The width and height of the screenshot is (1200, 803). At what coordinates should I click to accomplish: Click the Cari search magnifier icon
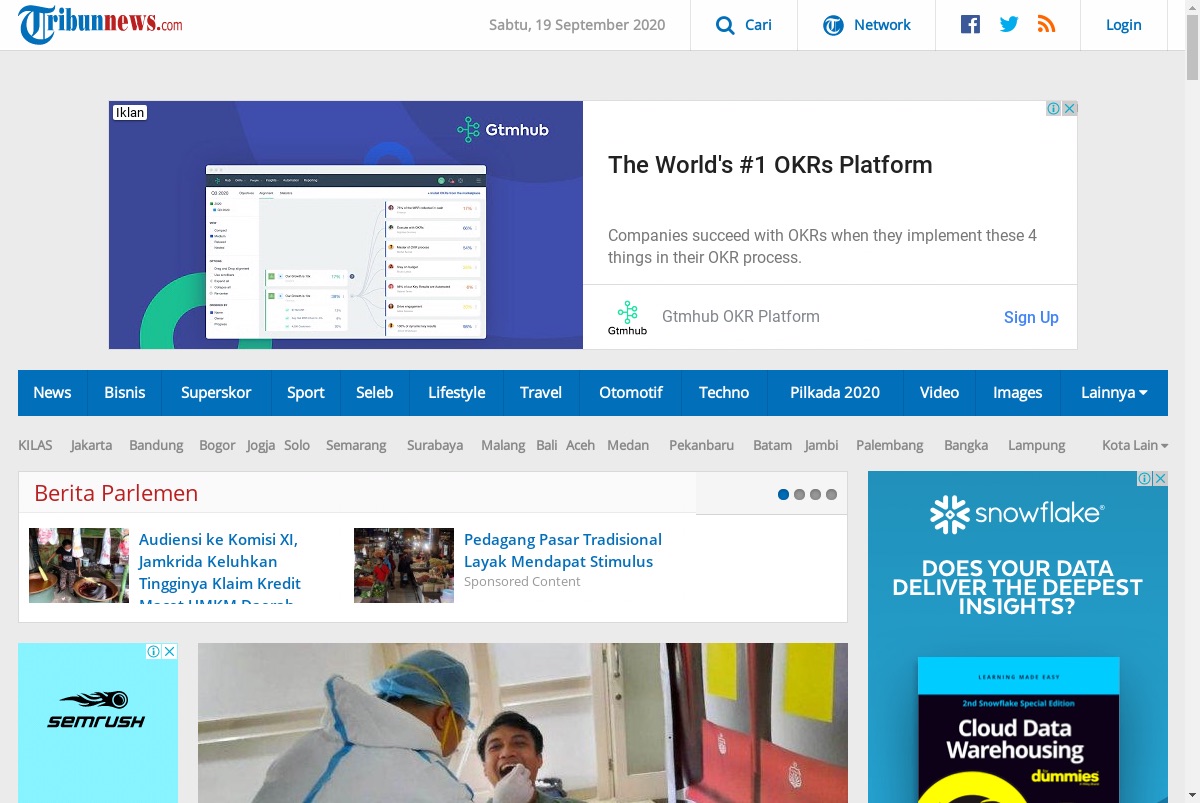[725, 25]
